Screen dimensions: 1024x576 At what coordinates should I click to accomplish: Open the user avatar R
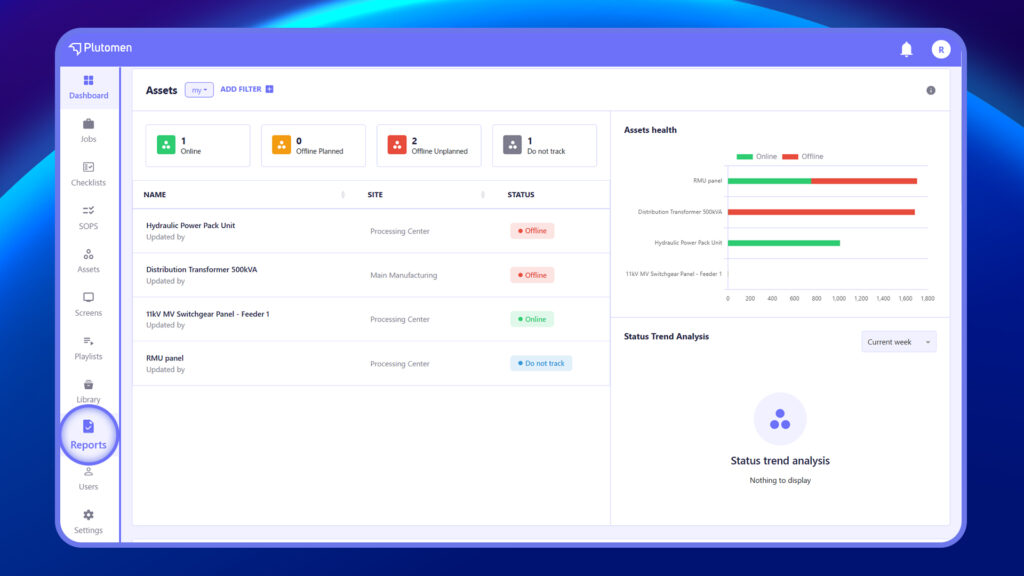point(941,50)
